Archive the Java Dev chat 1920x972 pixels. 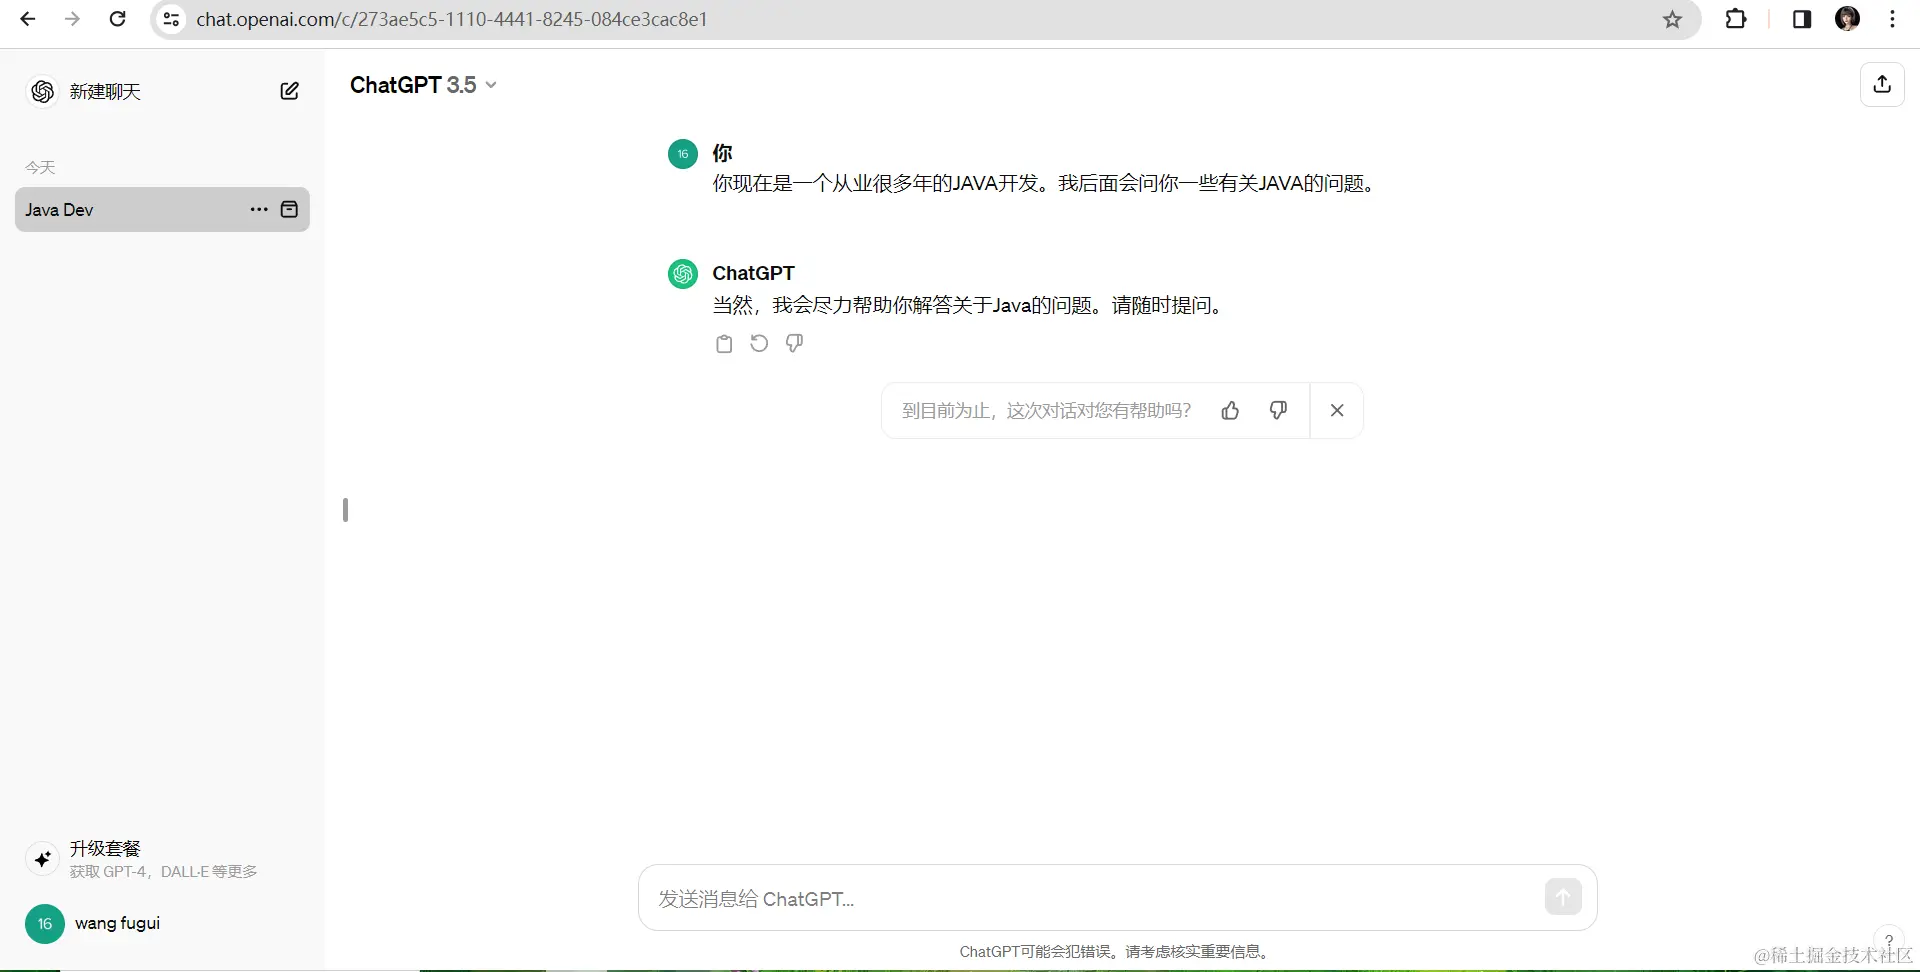(289, 209)
